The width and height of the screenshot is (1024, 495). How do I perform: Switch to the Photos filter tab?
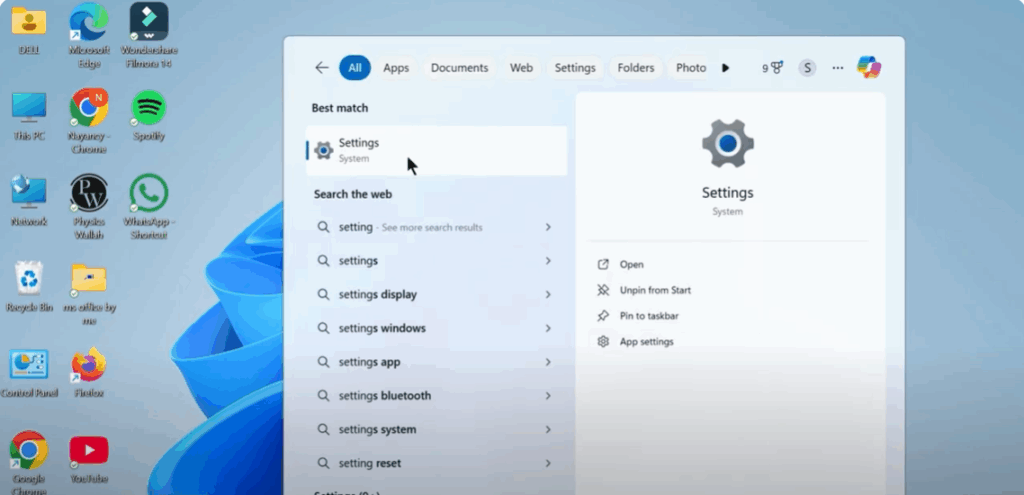pos(690,68)
